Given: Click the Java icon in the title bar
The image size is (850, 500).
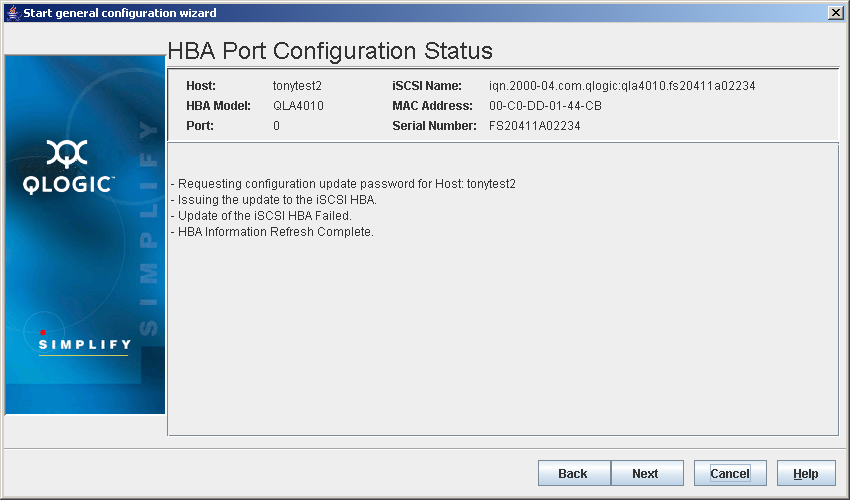Looking at the screenshot, I should point(12,12).
